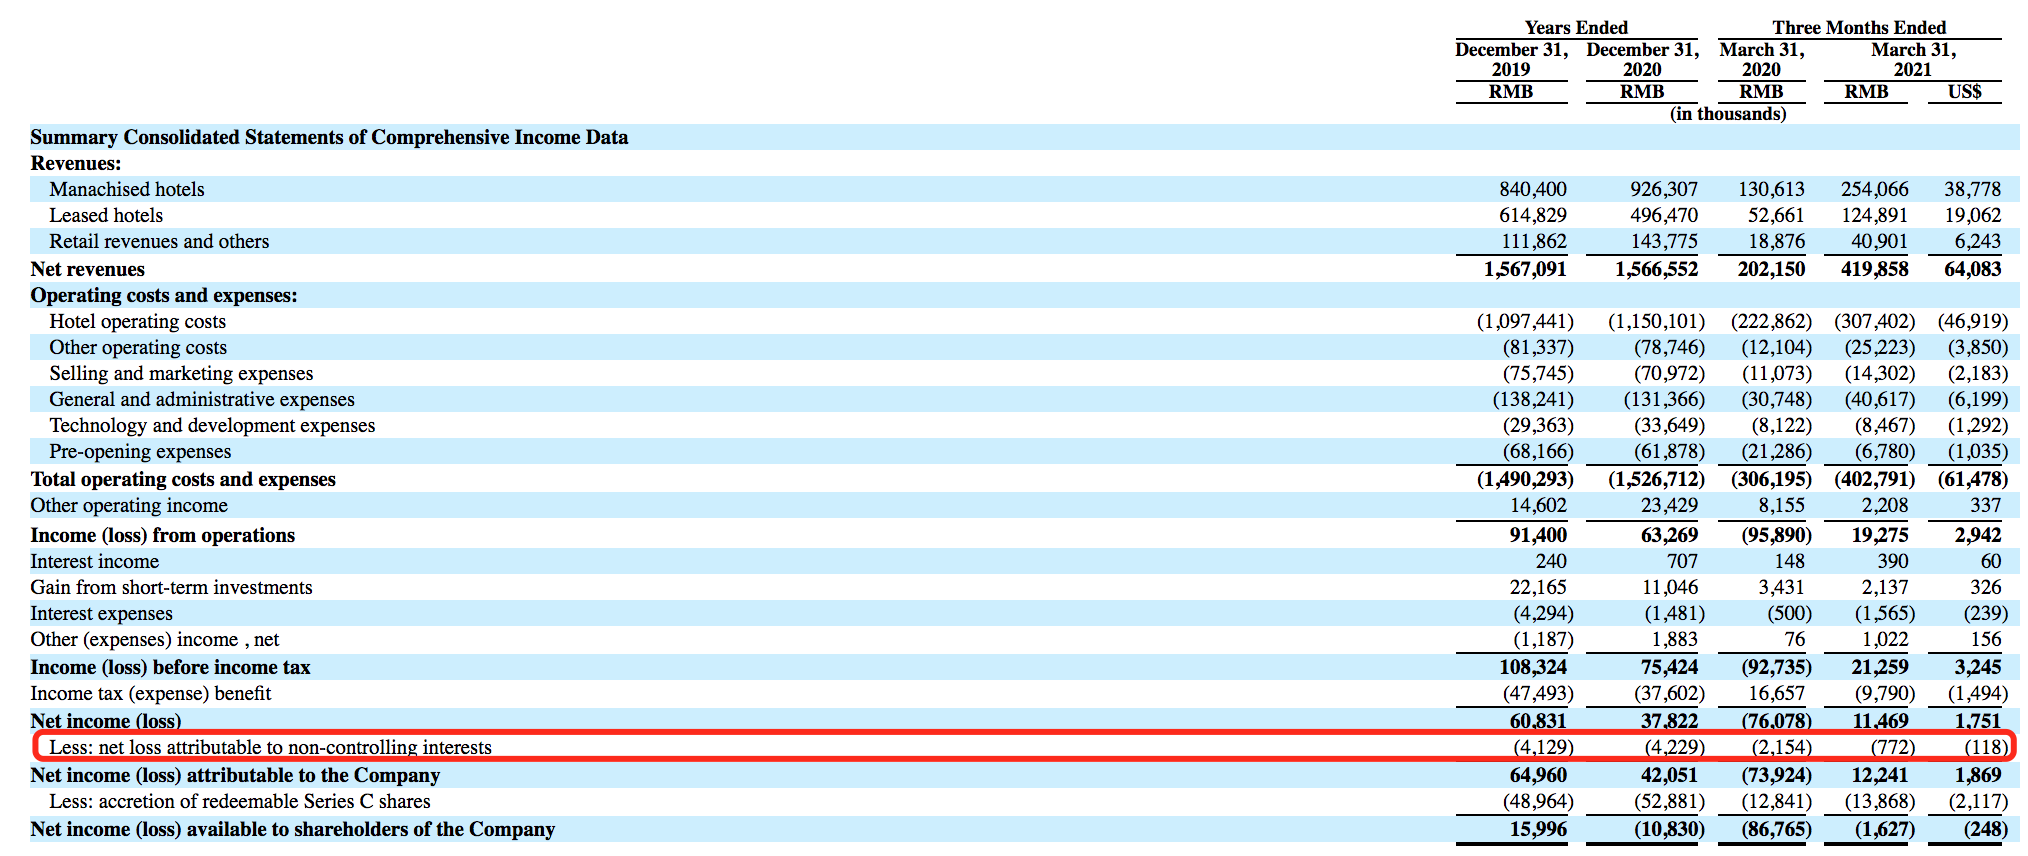The width and height of the screenshot is (2028, 856).
Task: Click 'General and administrative expenses' label
Action: pos(202,399)
